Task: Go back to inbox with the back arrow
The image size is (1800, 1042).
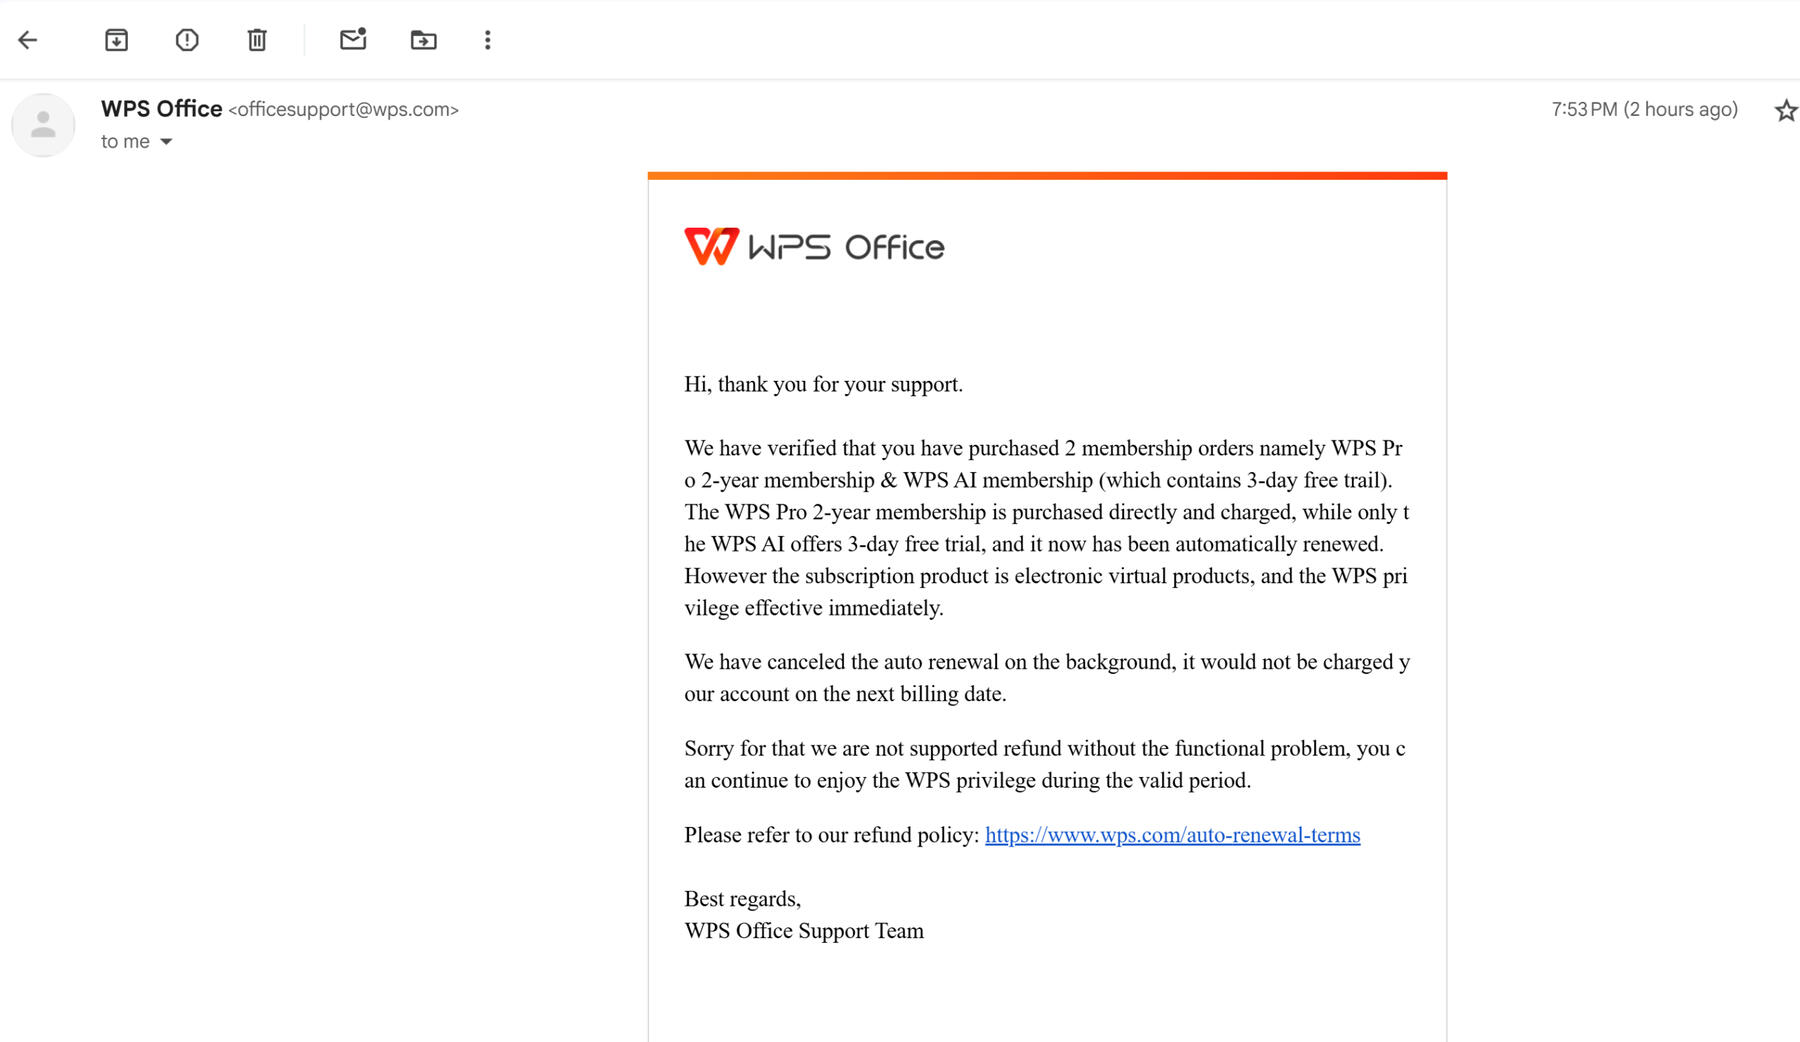Action: (x=28, y=40)
